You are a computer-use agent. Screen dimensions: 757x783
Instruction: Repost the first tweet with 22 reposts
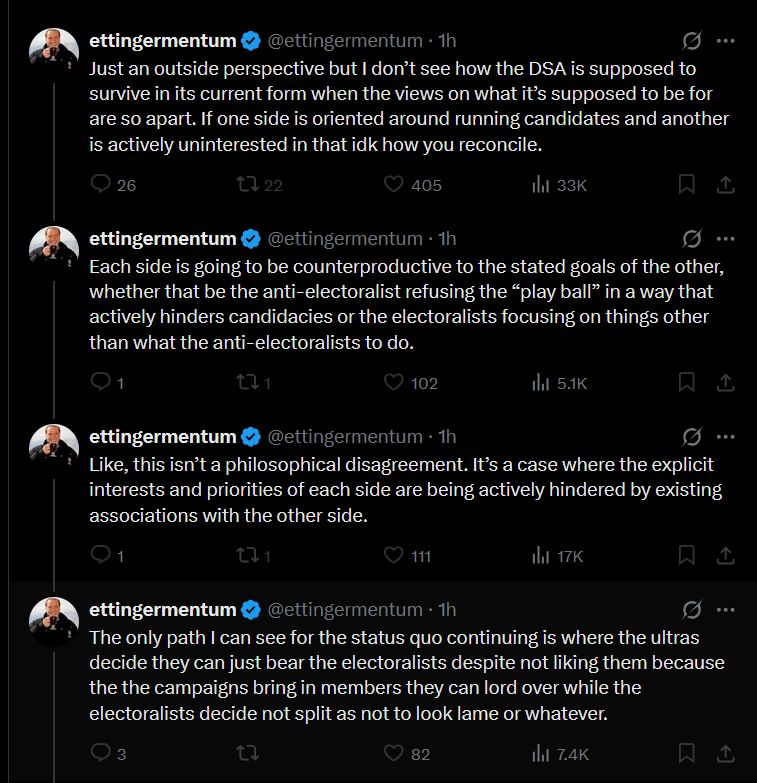coord(247,184)
